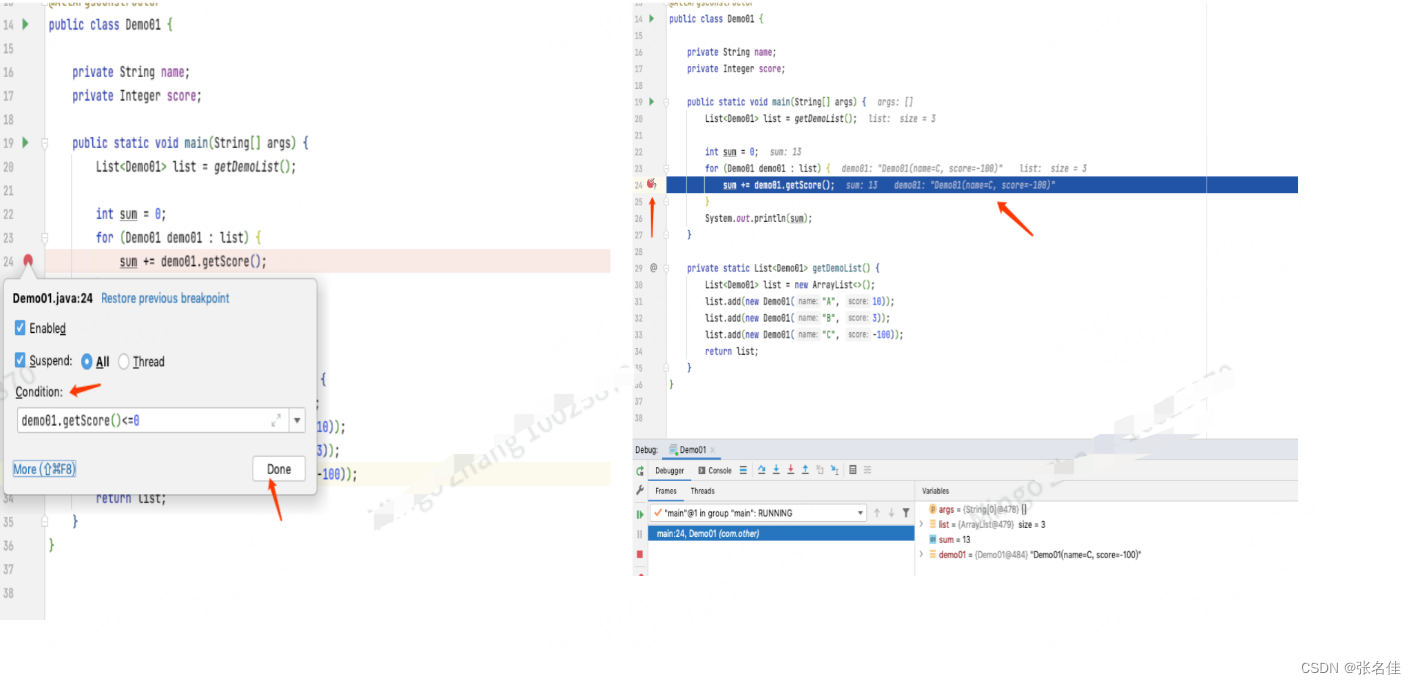This screenshot has width=1416, height=684.
Task: Toggle the Suspend checkbox
Action: click(21, 361)
